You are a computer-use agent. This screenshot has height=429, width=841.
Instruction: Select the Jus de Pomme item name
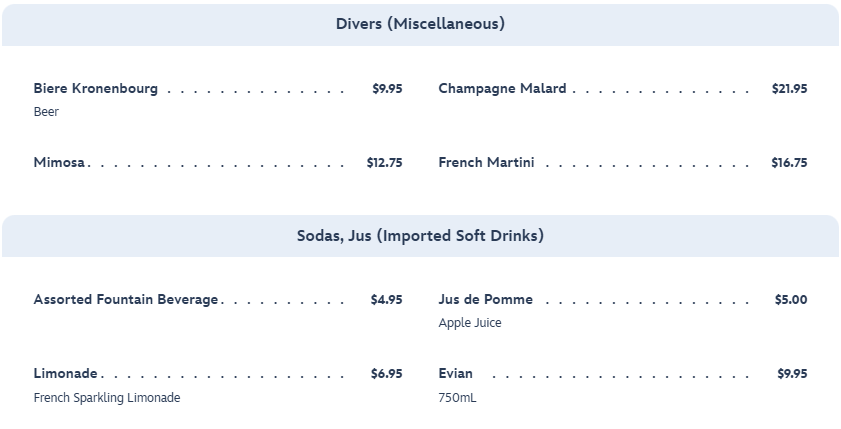pos(485,300)
